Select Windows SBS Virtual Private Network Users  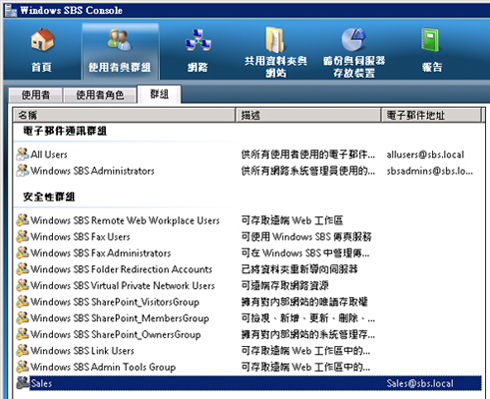point(248,286)
